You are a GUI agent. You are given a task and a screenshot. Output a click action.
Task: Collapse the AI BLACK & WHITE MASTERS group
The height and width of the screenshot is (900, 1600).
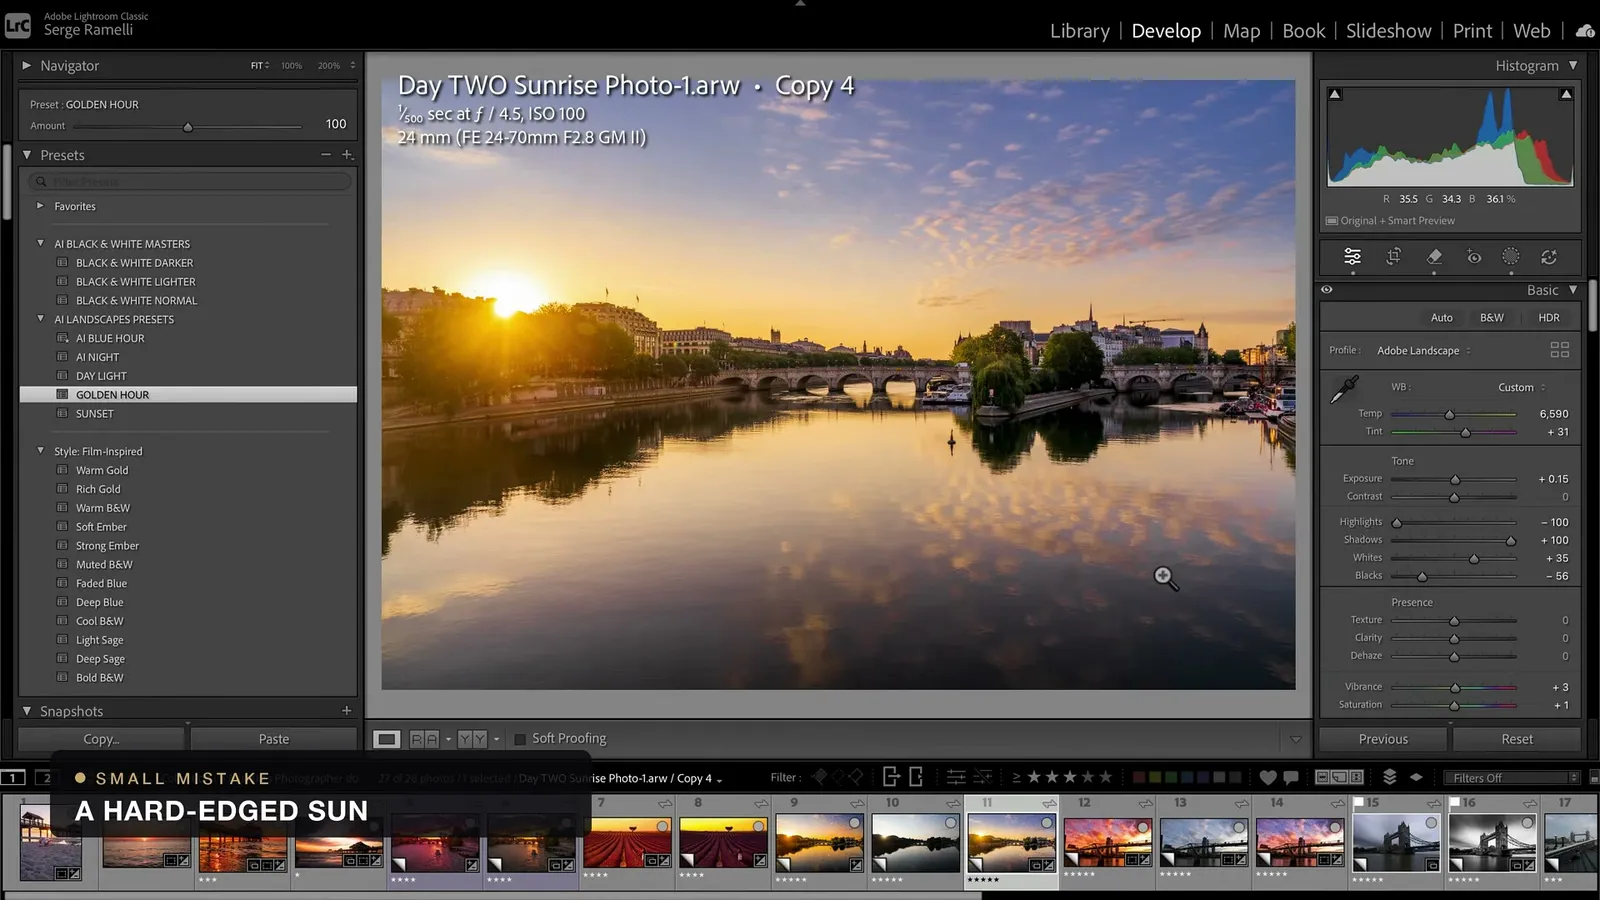pyautogui.click(x=40, y=243)
